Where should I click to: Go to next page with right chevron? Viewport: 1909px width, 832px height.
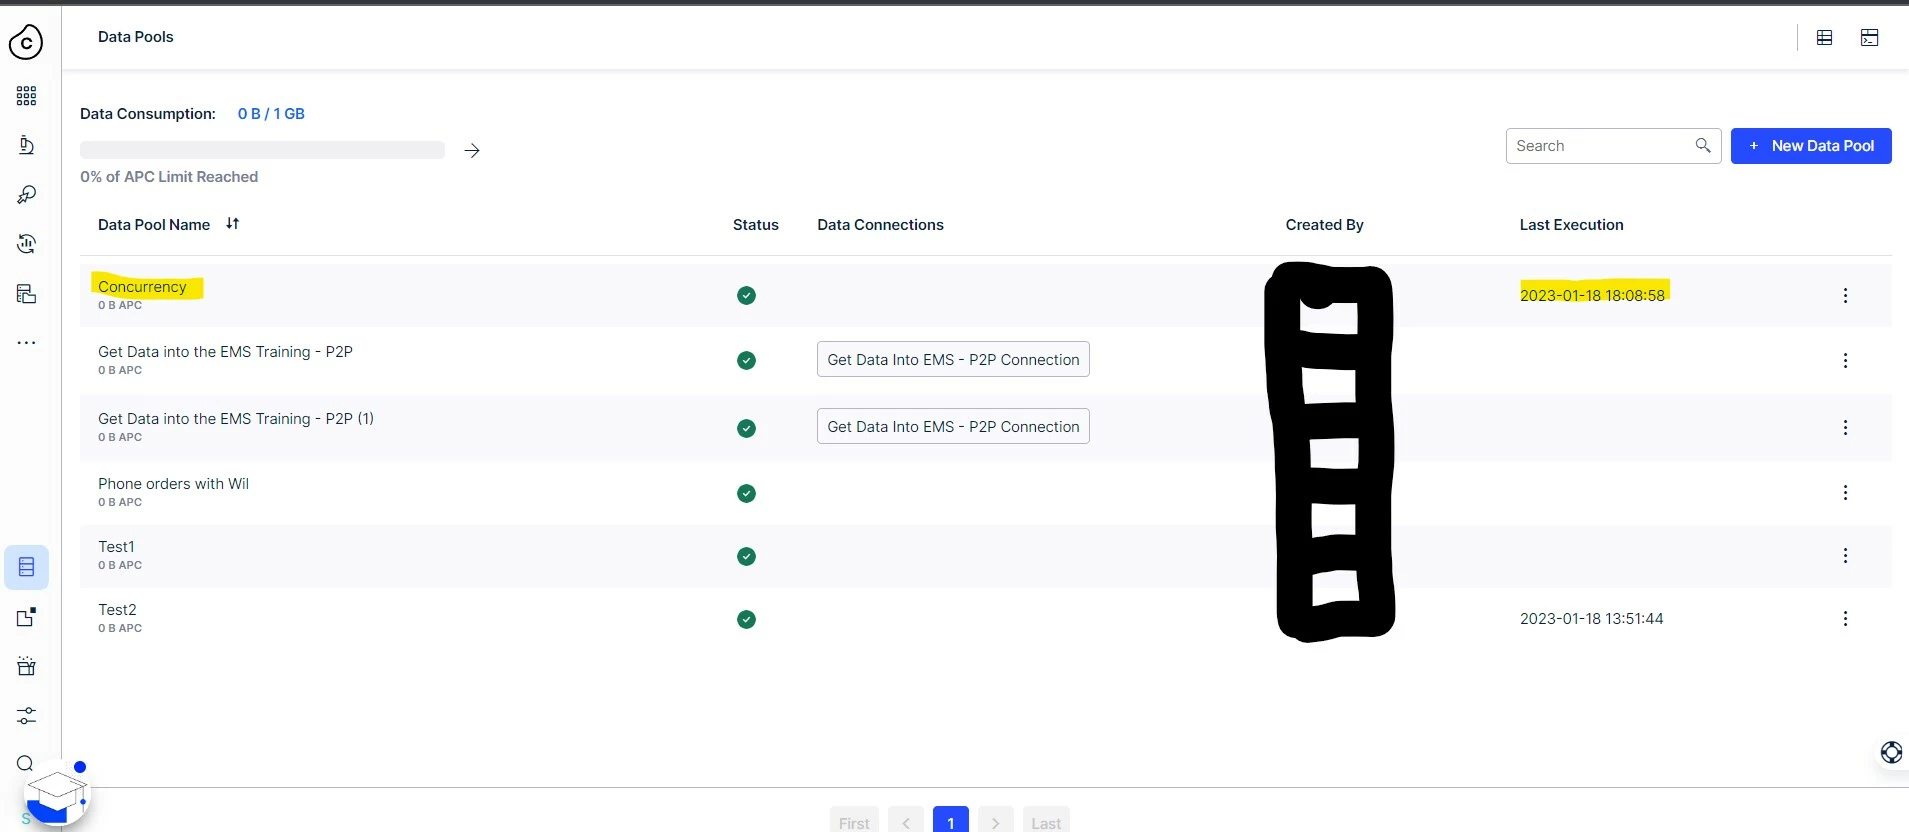[x=996, y=822]
